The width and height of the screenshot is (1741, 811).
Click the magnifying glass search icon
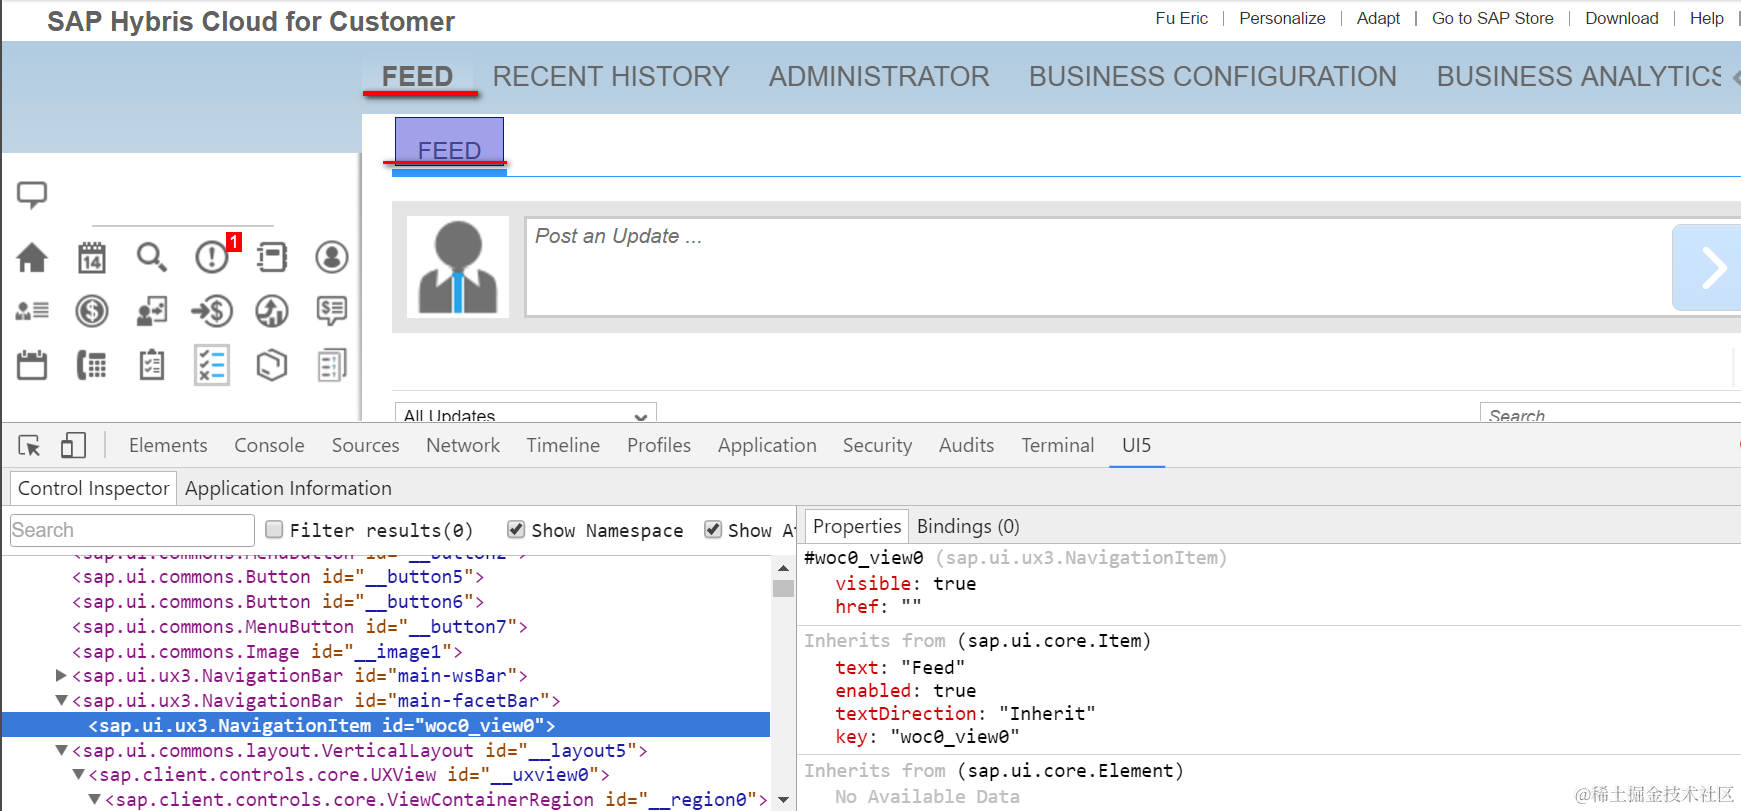152,257
